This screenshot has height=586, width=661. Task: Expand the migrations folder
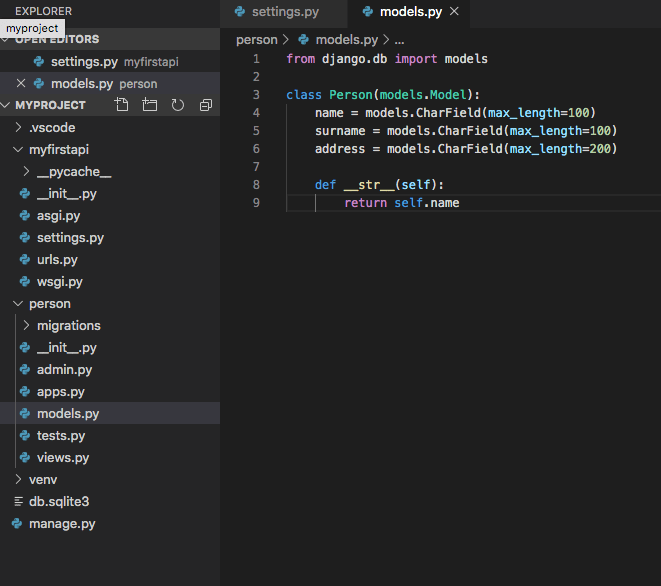[26, 325]
